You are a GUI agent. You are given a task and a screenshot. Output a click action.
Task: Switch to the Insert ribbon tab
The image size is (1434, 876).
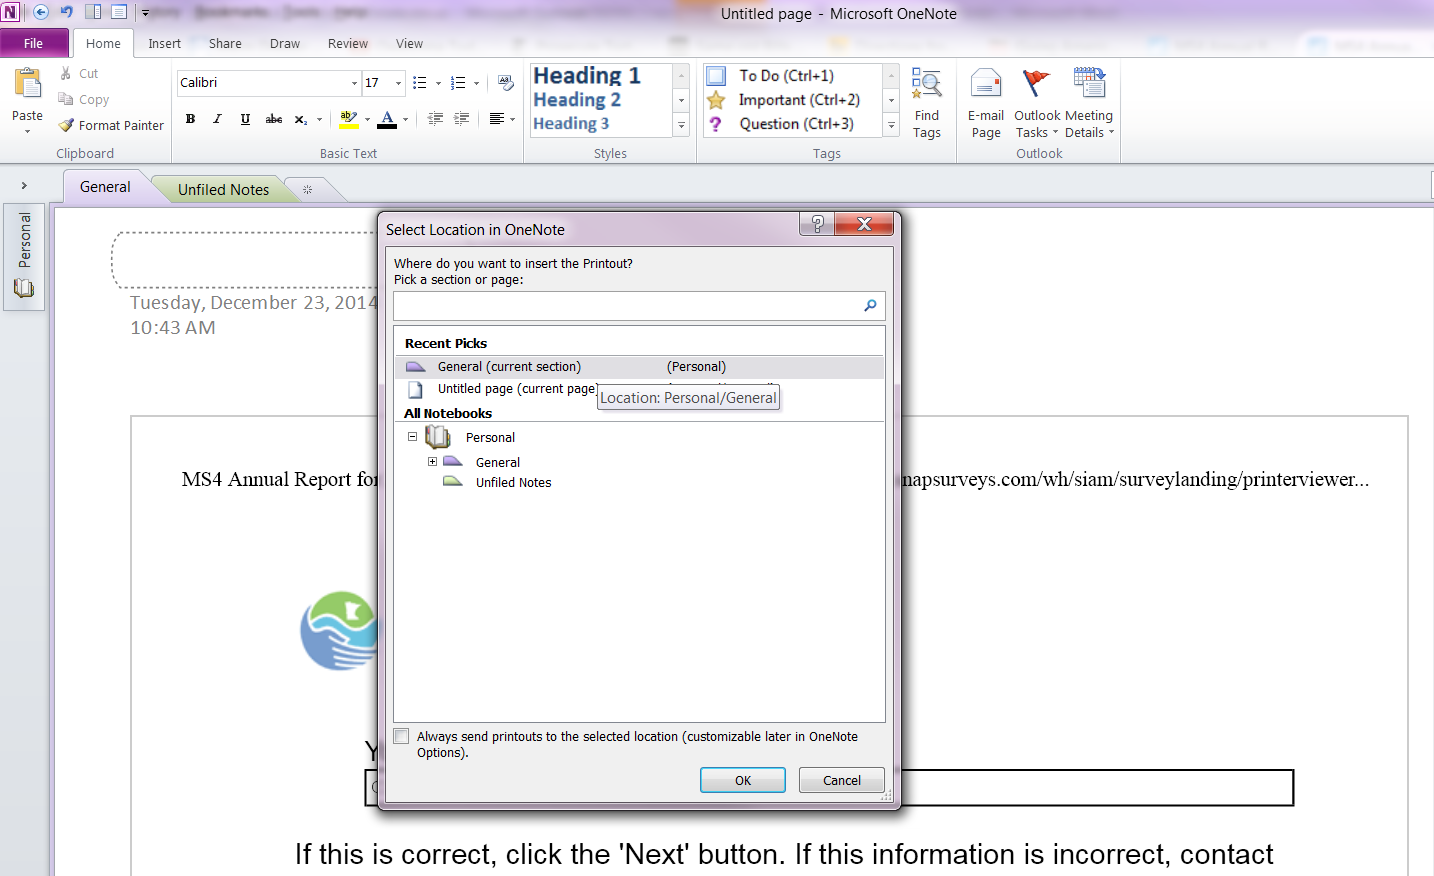(164, 44)
